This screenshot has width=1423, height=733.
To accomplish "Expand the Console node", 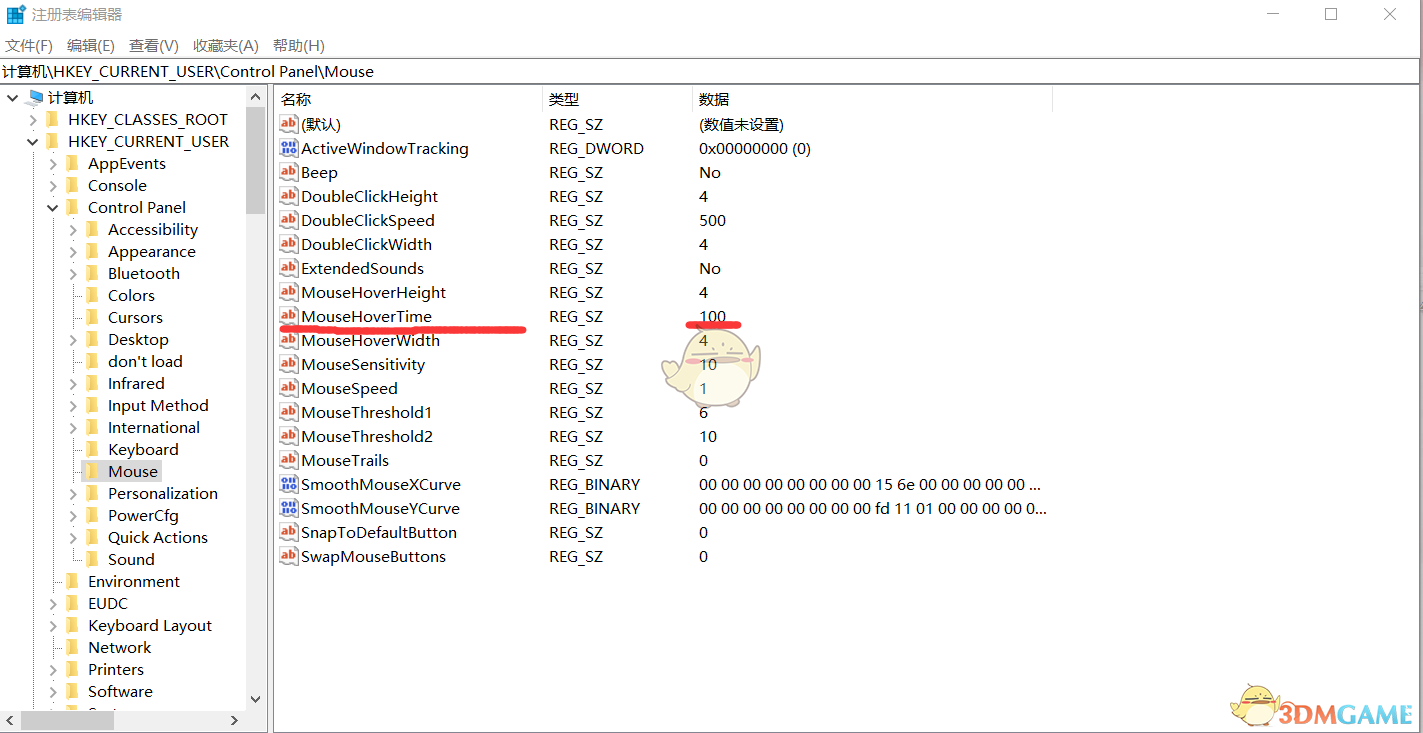I will [53, 185].
